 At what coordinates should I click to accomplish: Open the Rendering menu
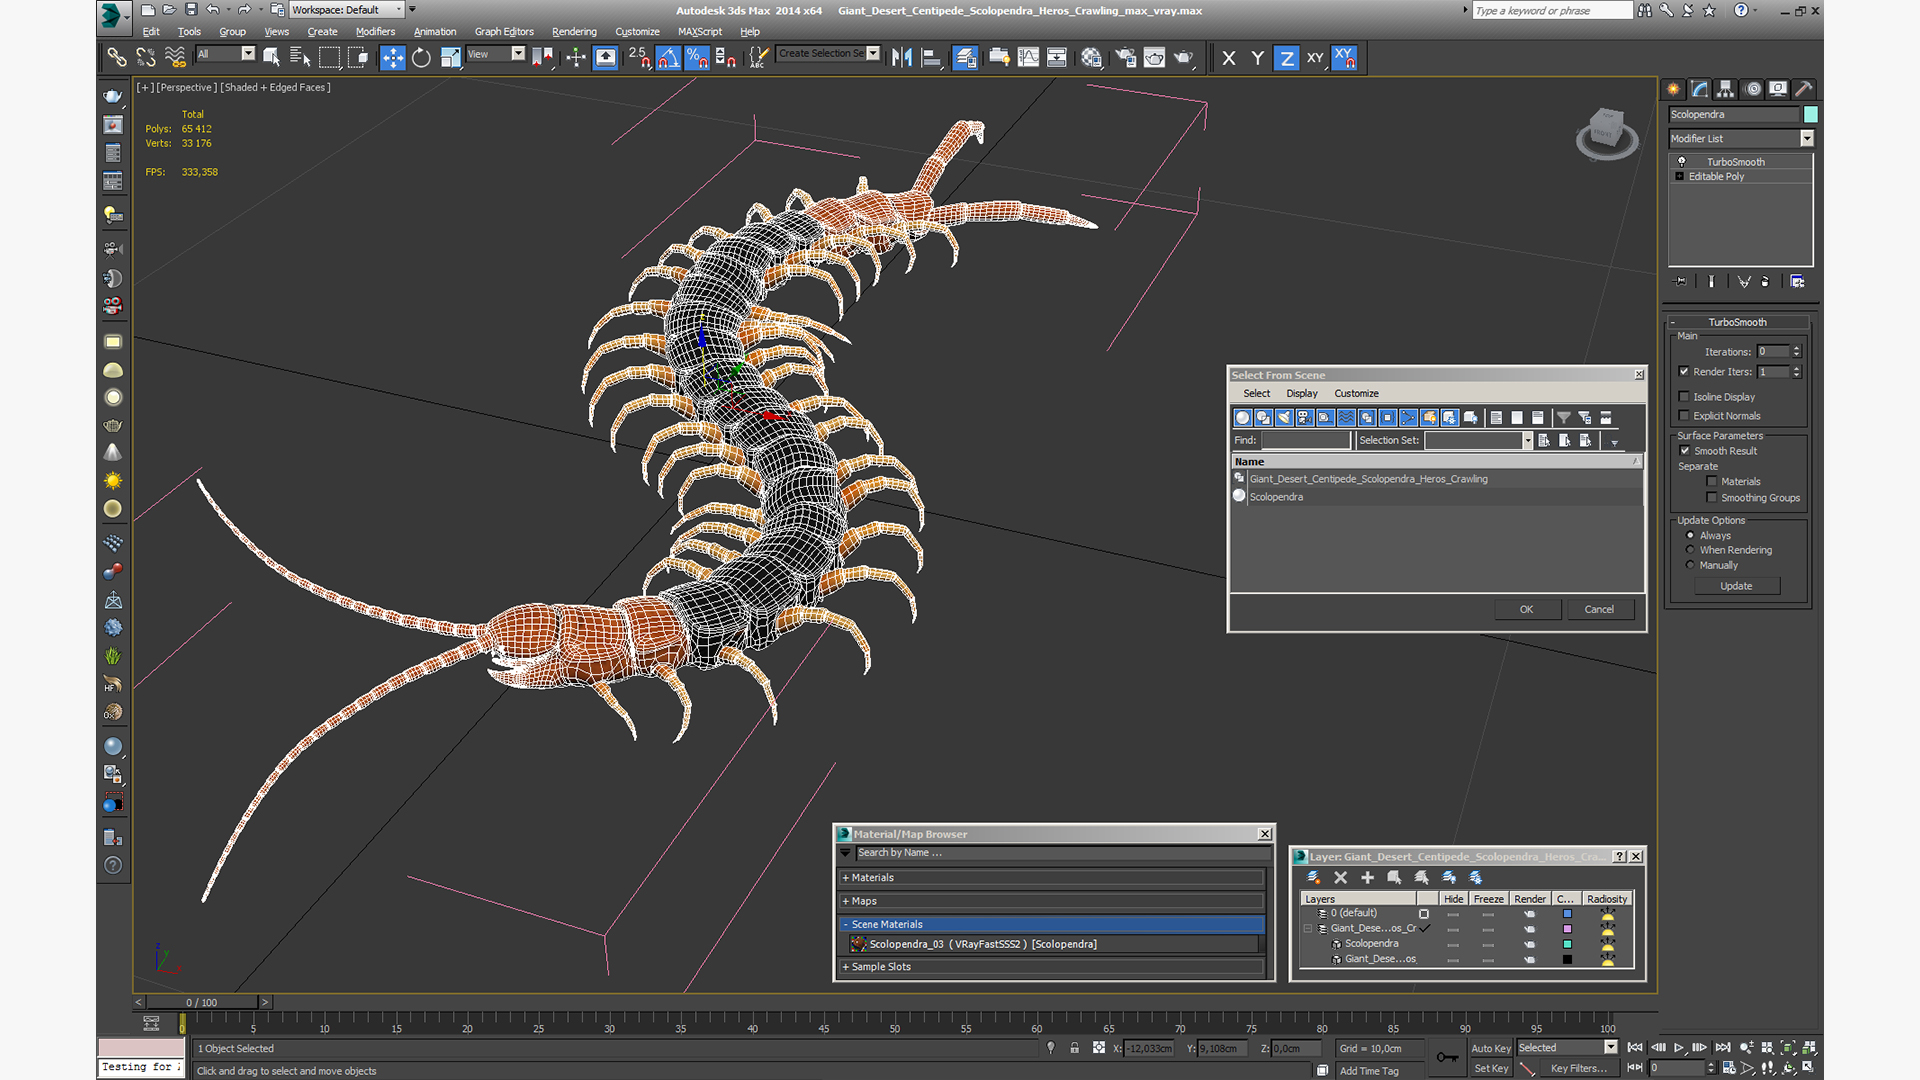tap(573, 32)
